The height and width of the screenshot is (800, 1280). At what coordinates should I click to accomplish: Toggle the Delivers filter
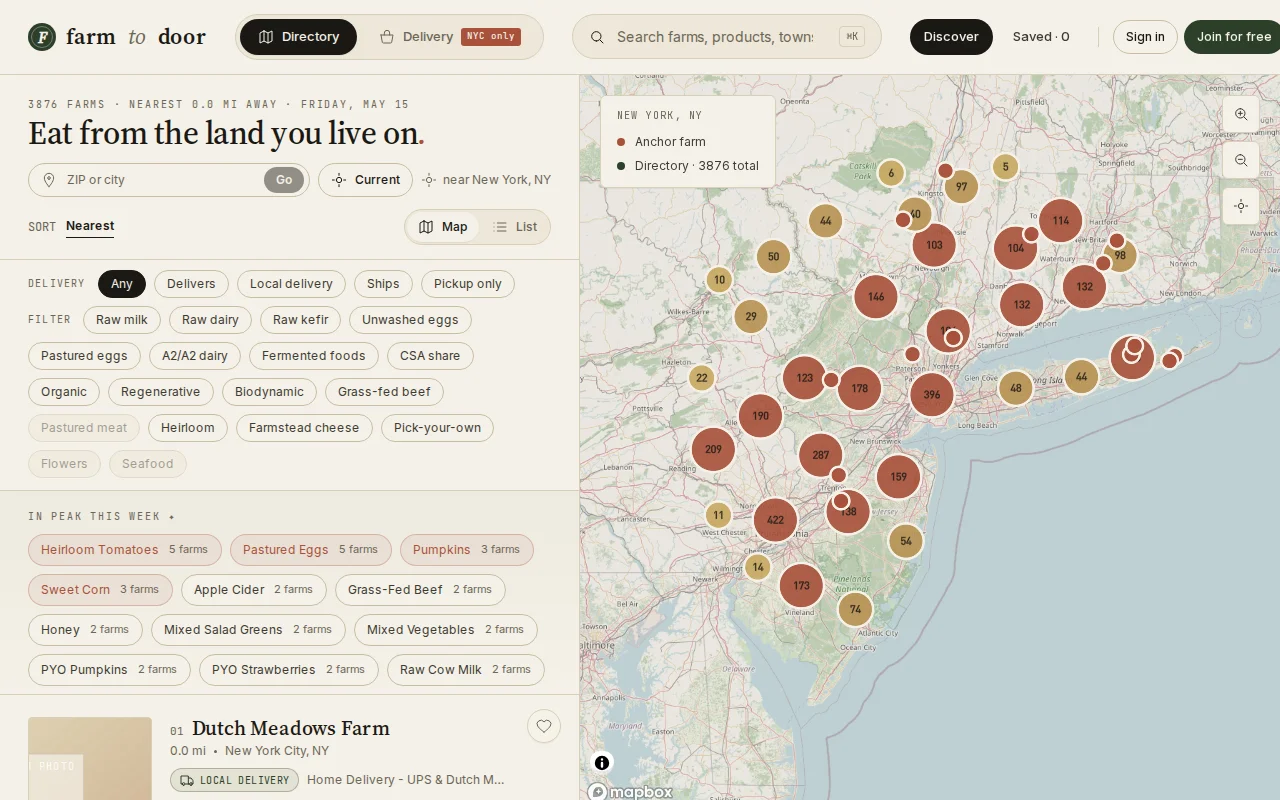[x=191, y=284]
